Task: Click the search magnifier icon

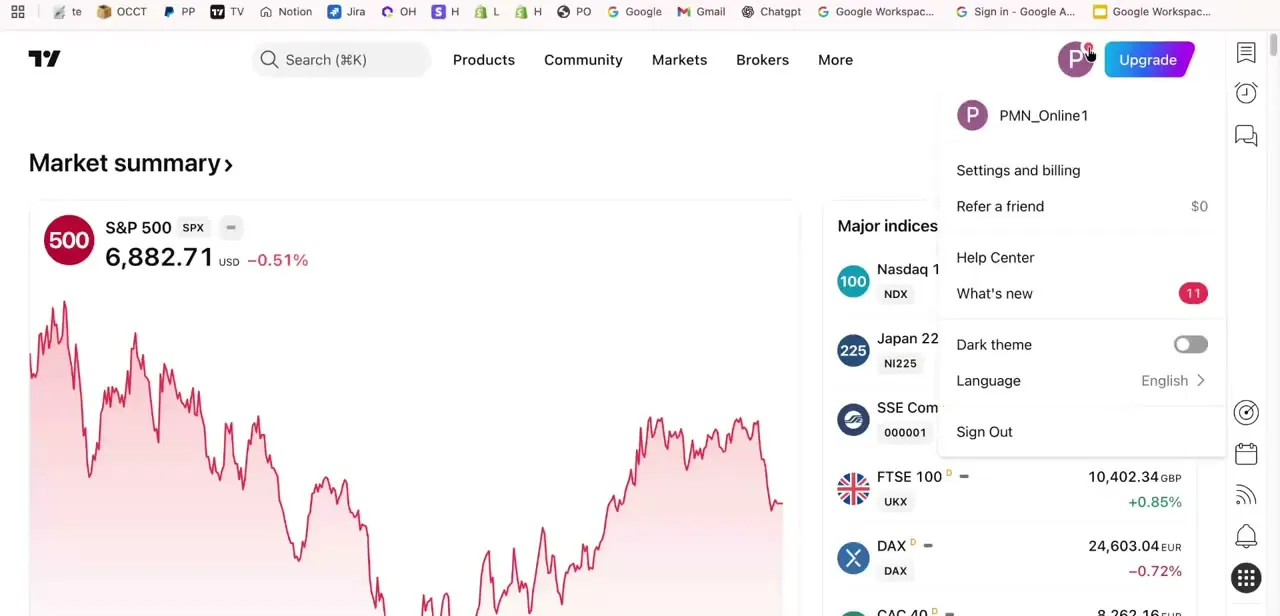Action: [x=269, y=59]
